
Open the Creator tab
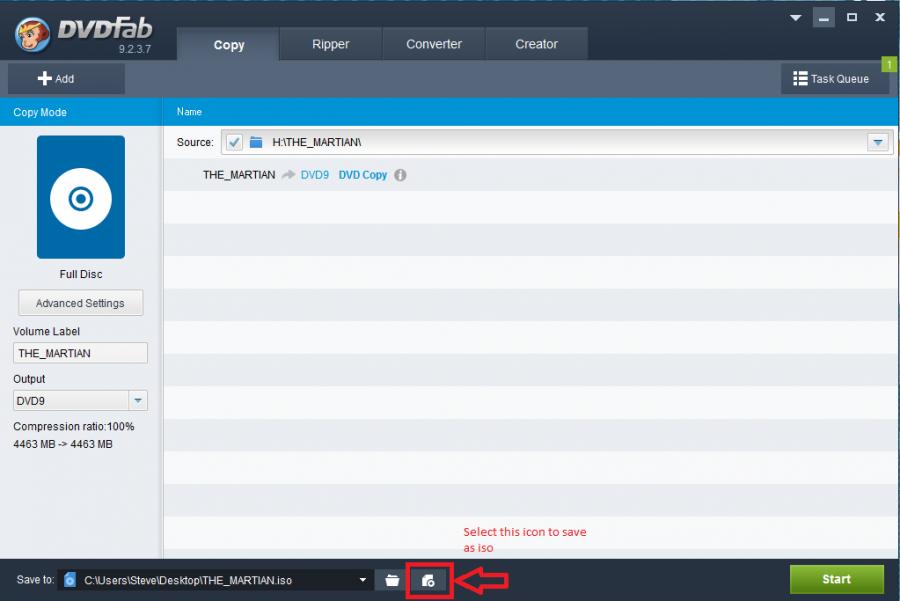pos(537,44)
